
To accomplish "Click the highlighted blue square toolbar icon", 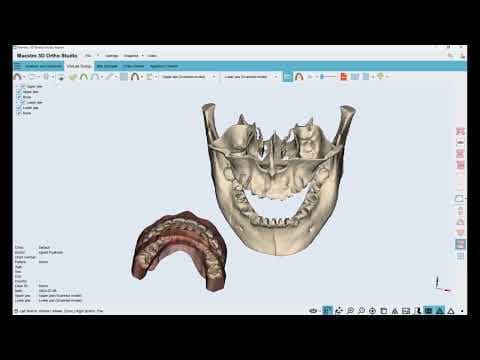I will 287,77.
